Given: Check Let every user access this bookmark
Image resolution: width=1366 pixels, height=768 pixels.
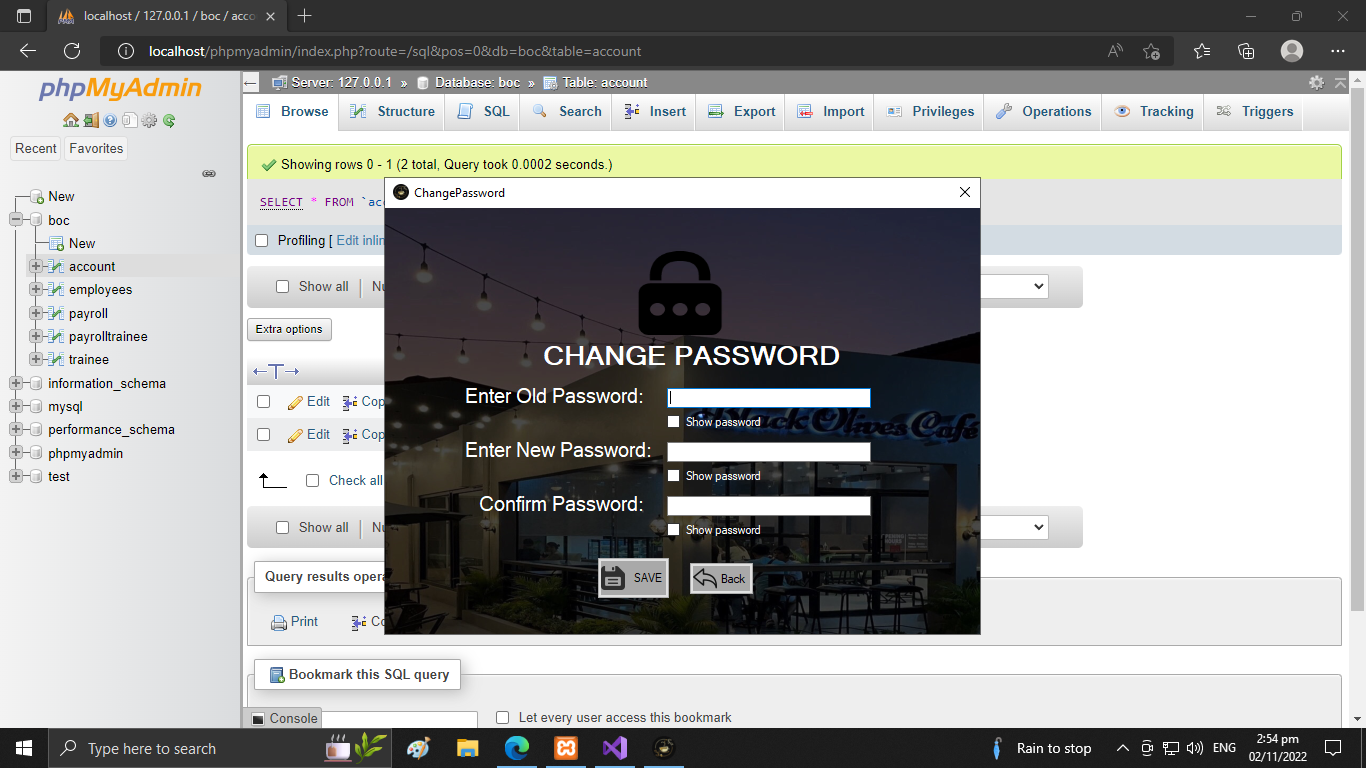Looking at the screenshot, I should [502, 717].
